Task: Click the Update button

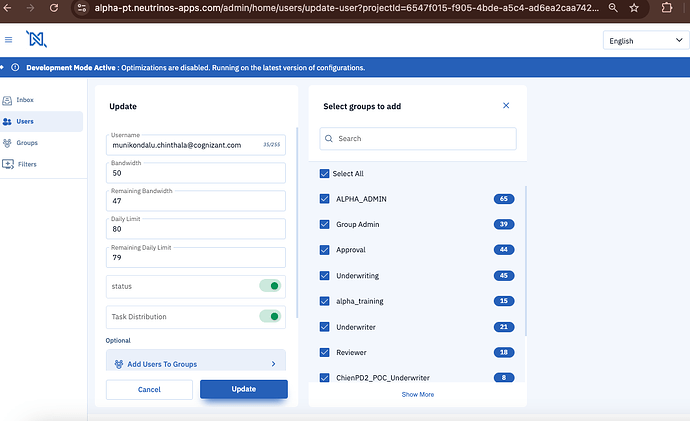Action: (x=244, y=389)
